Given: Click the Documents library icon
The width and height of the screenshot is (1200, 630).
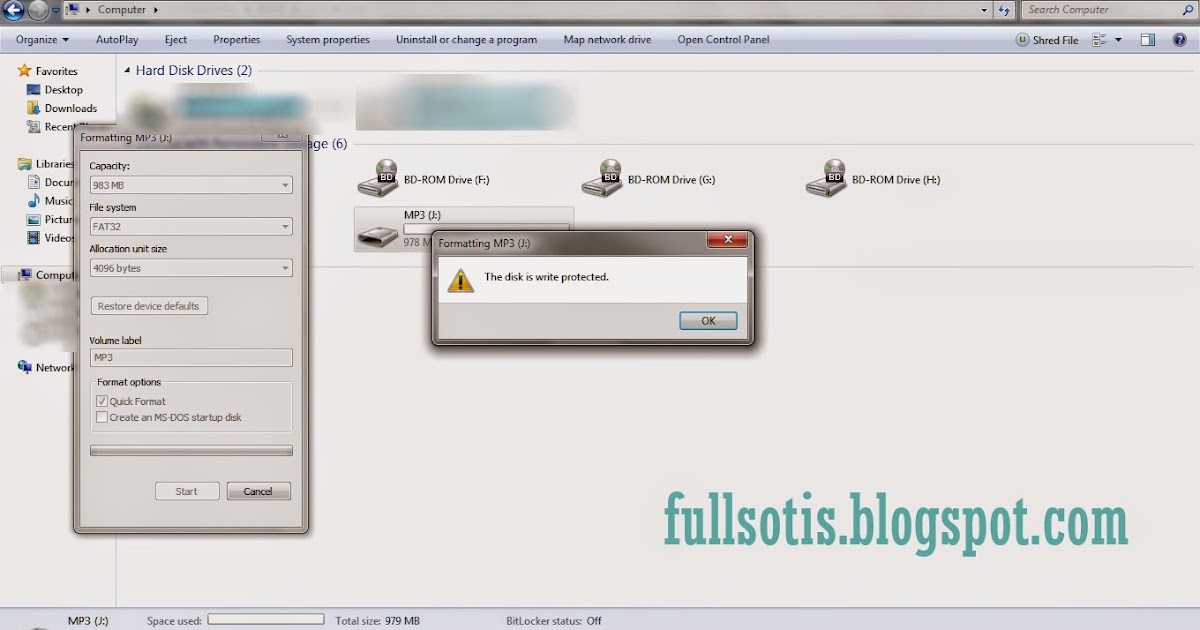Looking at the screenshot, I should [x=35, y=182].
